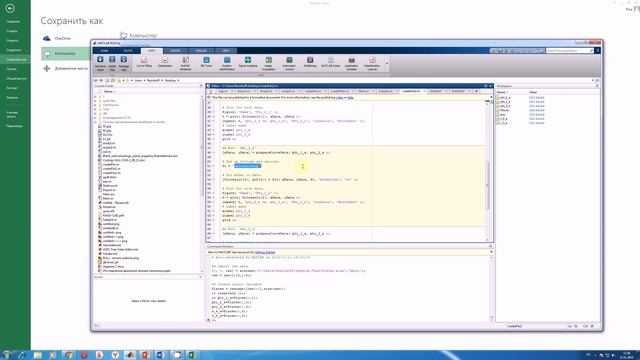The width and height of the screenshot is (640, 360).
Task: Open Параметры in Excel sidebar
Action: pyautogui.click(x=15, y=126)
